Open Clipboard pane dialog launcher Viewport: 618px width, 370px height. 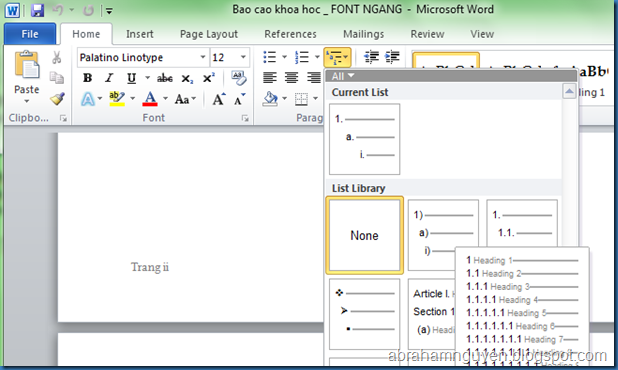click(63, 118)
